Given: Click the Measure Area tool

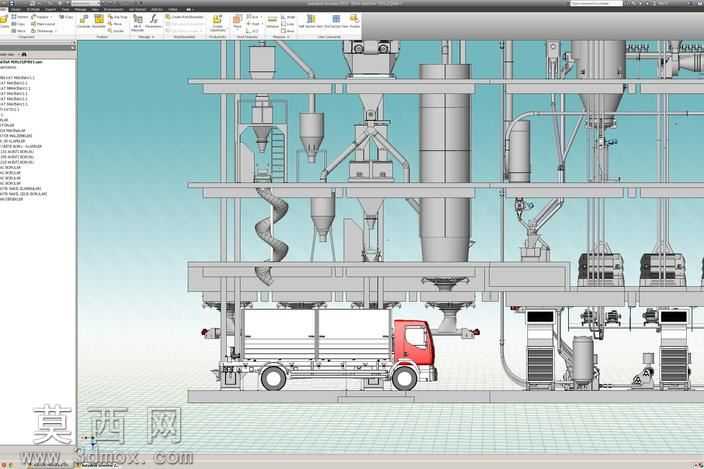Looking at the screenshot, I should click(x=288, y=31).
